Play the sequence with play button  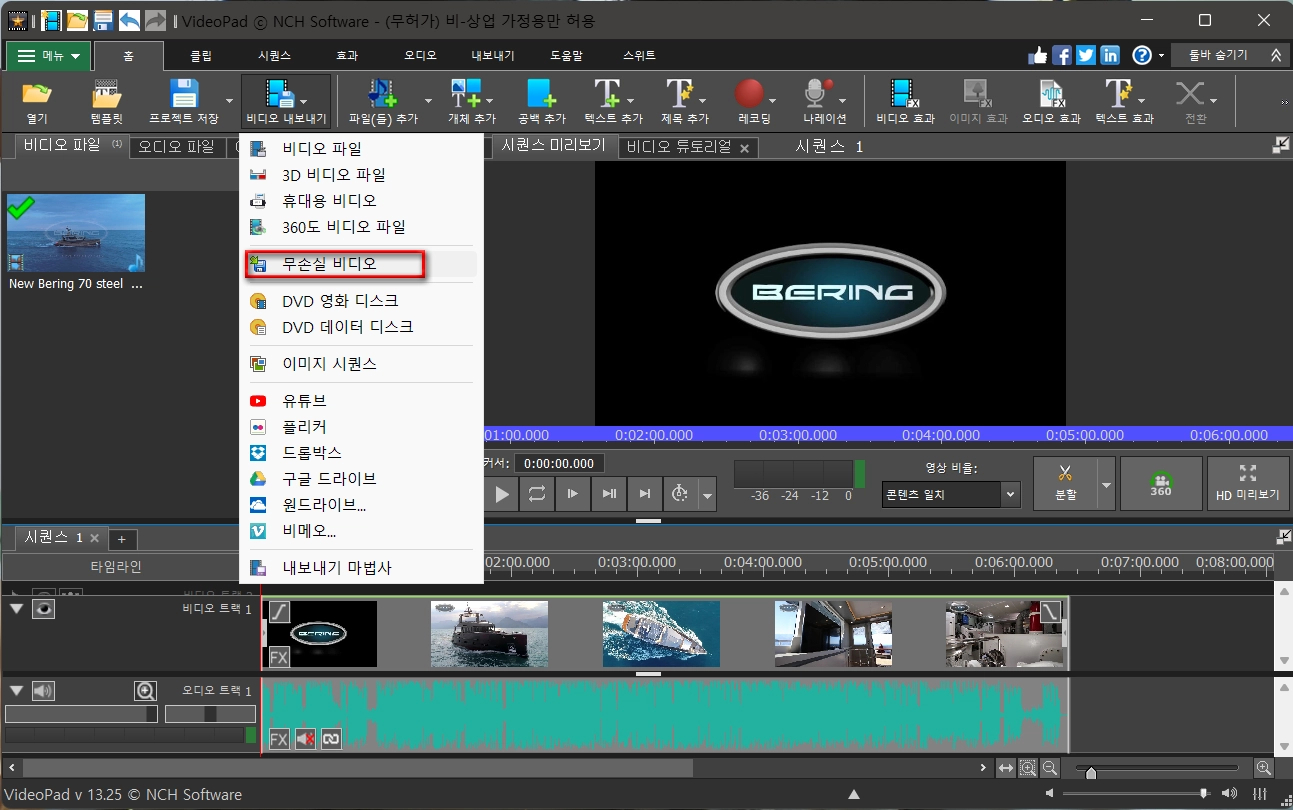click(502, 494)
